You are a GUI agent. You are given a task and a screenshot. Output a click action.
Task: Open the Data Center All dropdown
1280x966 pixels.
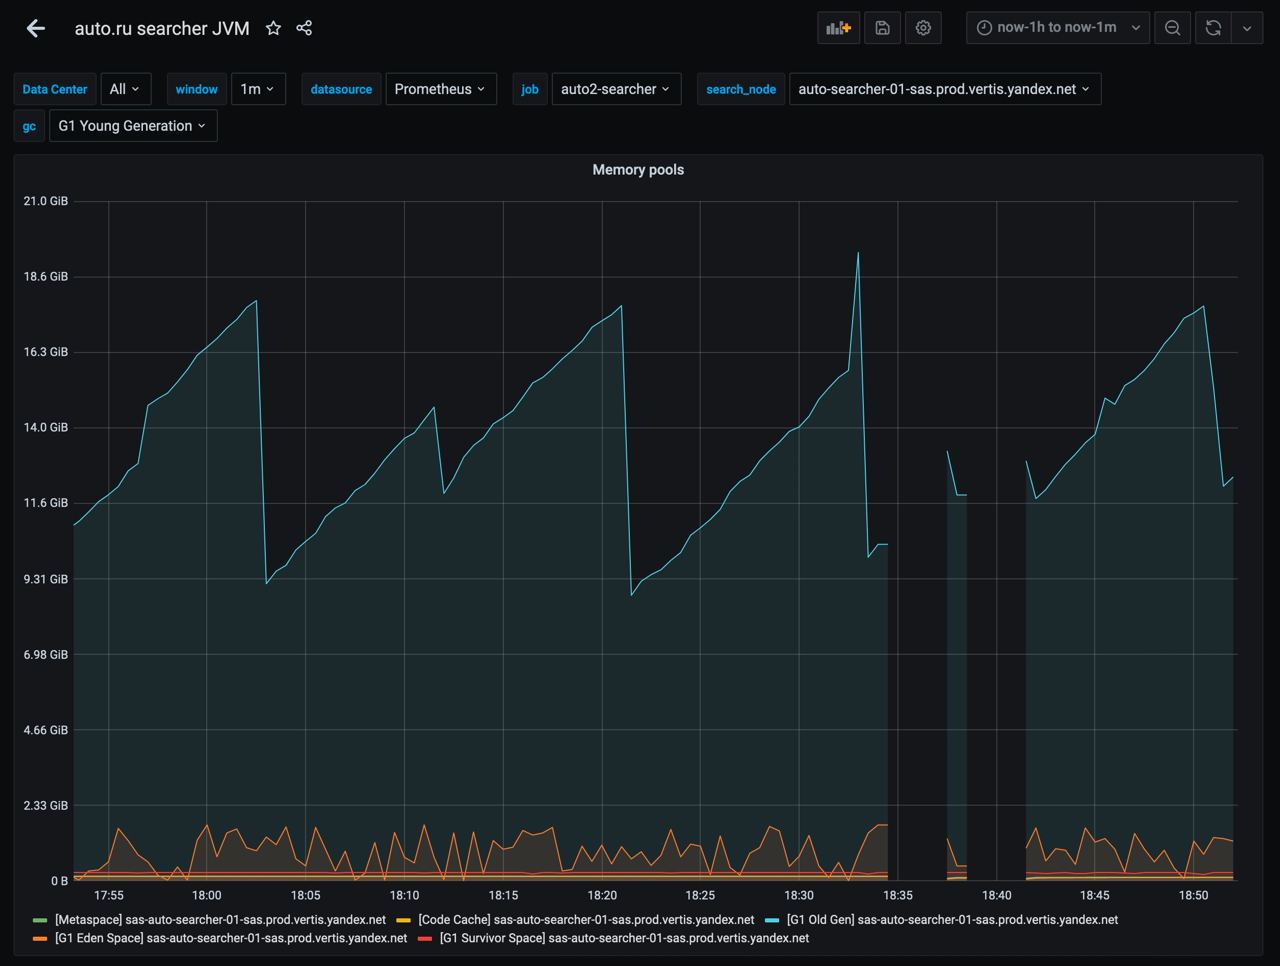(x=125, y=89)
